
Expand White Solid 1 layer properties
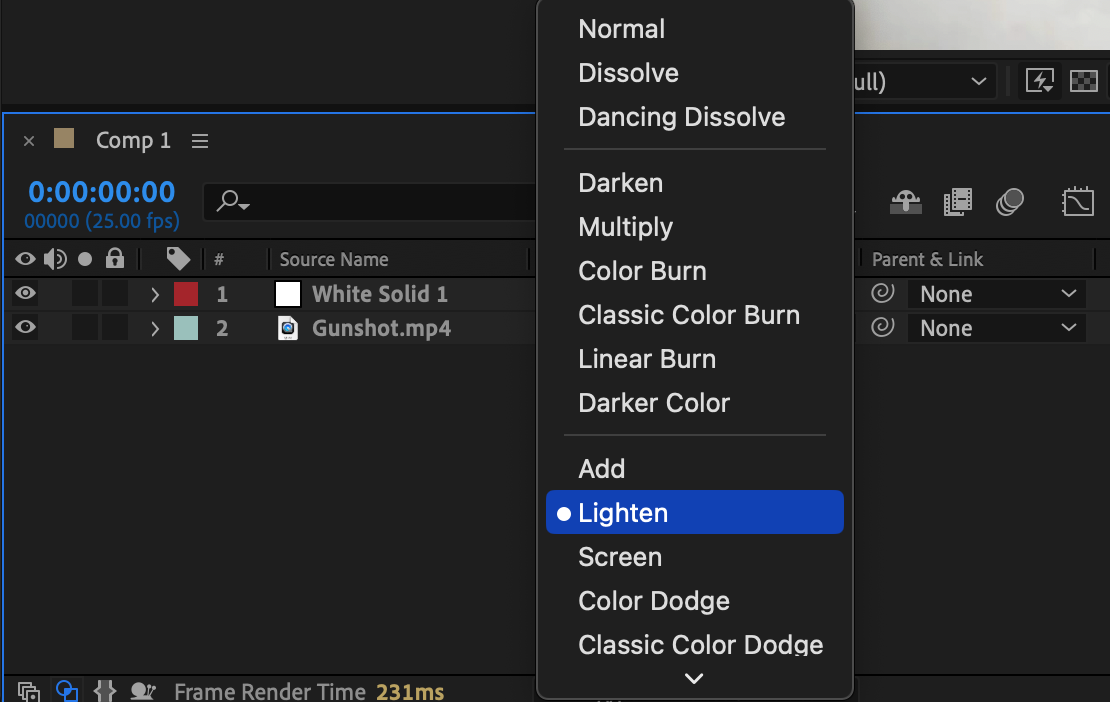(155, 294)
